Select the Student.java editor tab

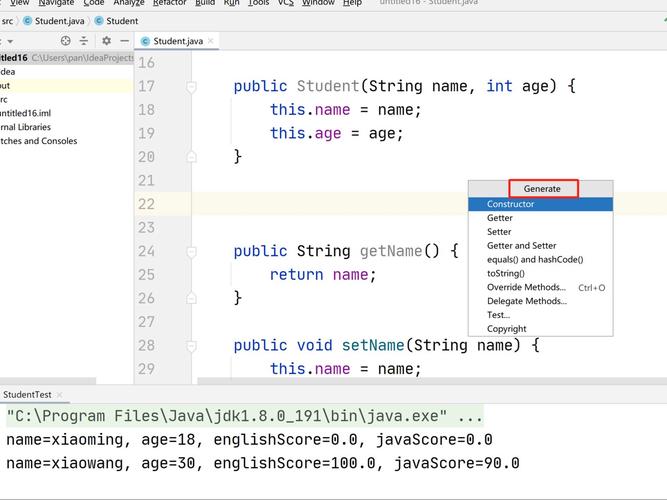(177, 41)
